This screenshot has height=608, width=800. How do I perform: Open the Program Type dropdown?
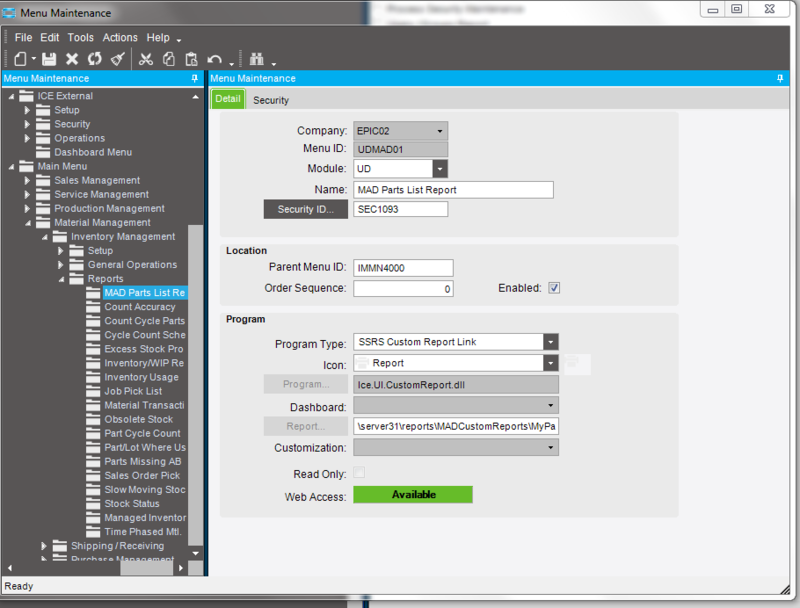pos(549,343)
